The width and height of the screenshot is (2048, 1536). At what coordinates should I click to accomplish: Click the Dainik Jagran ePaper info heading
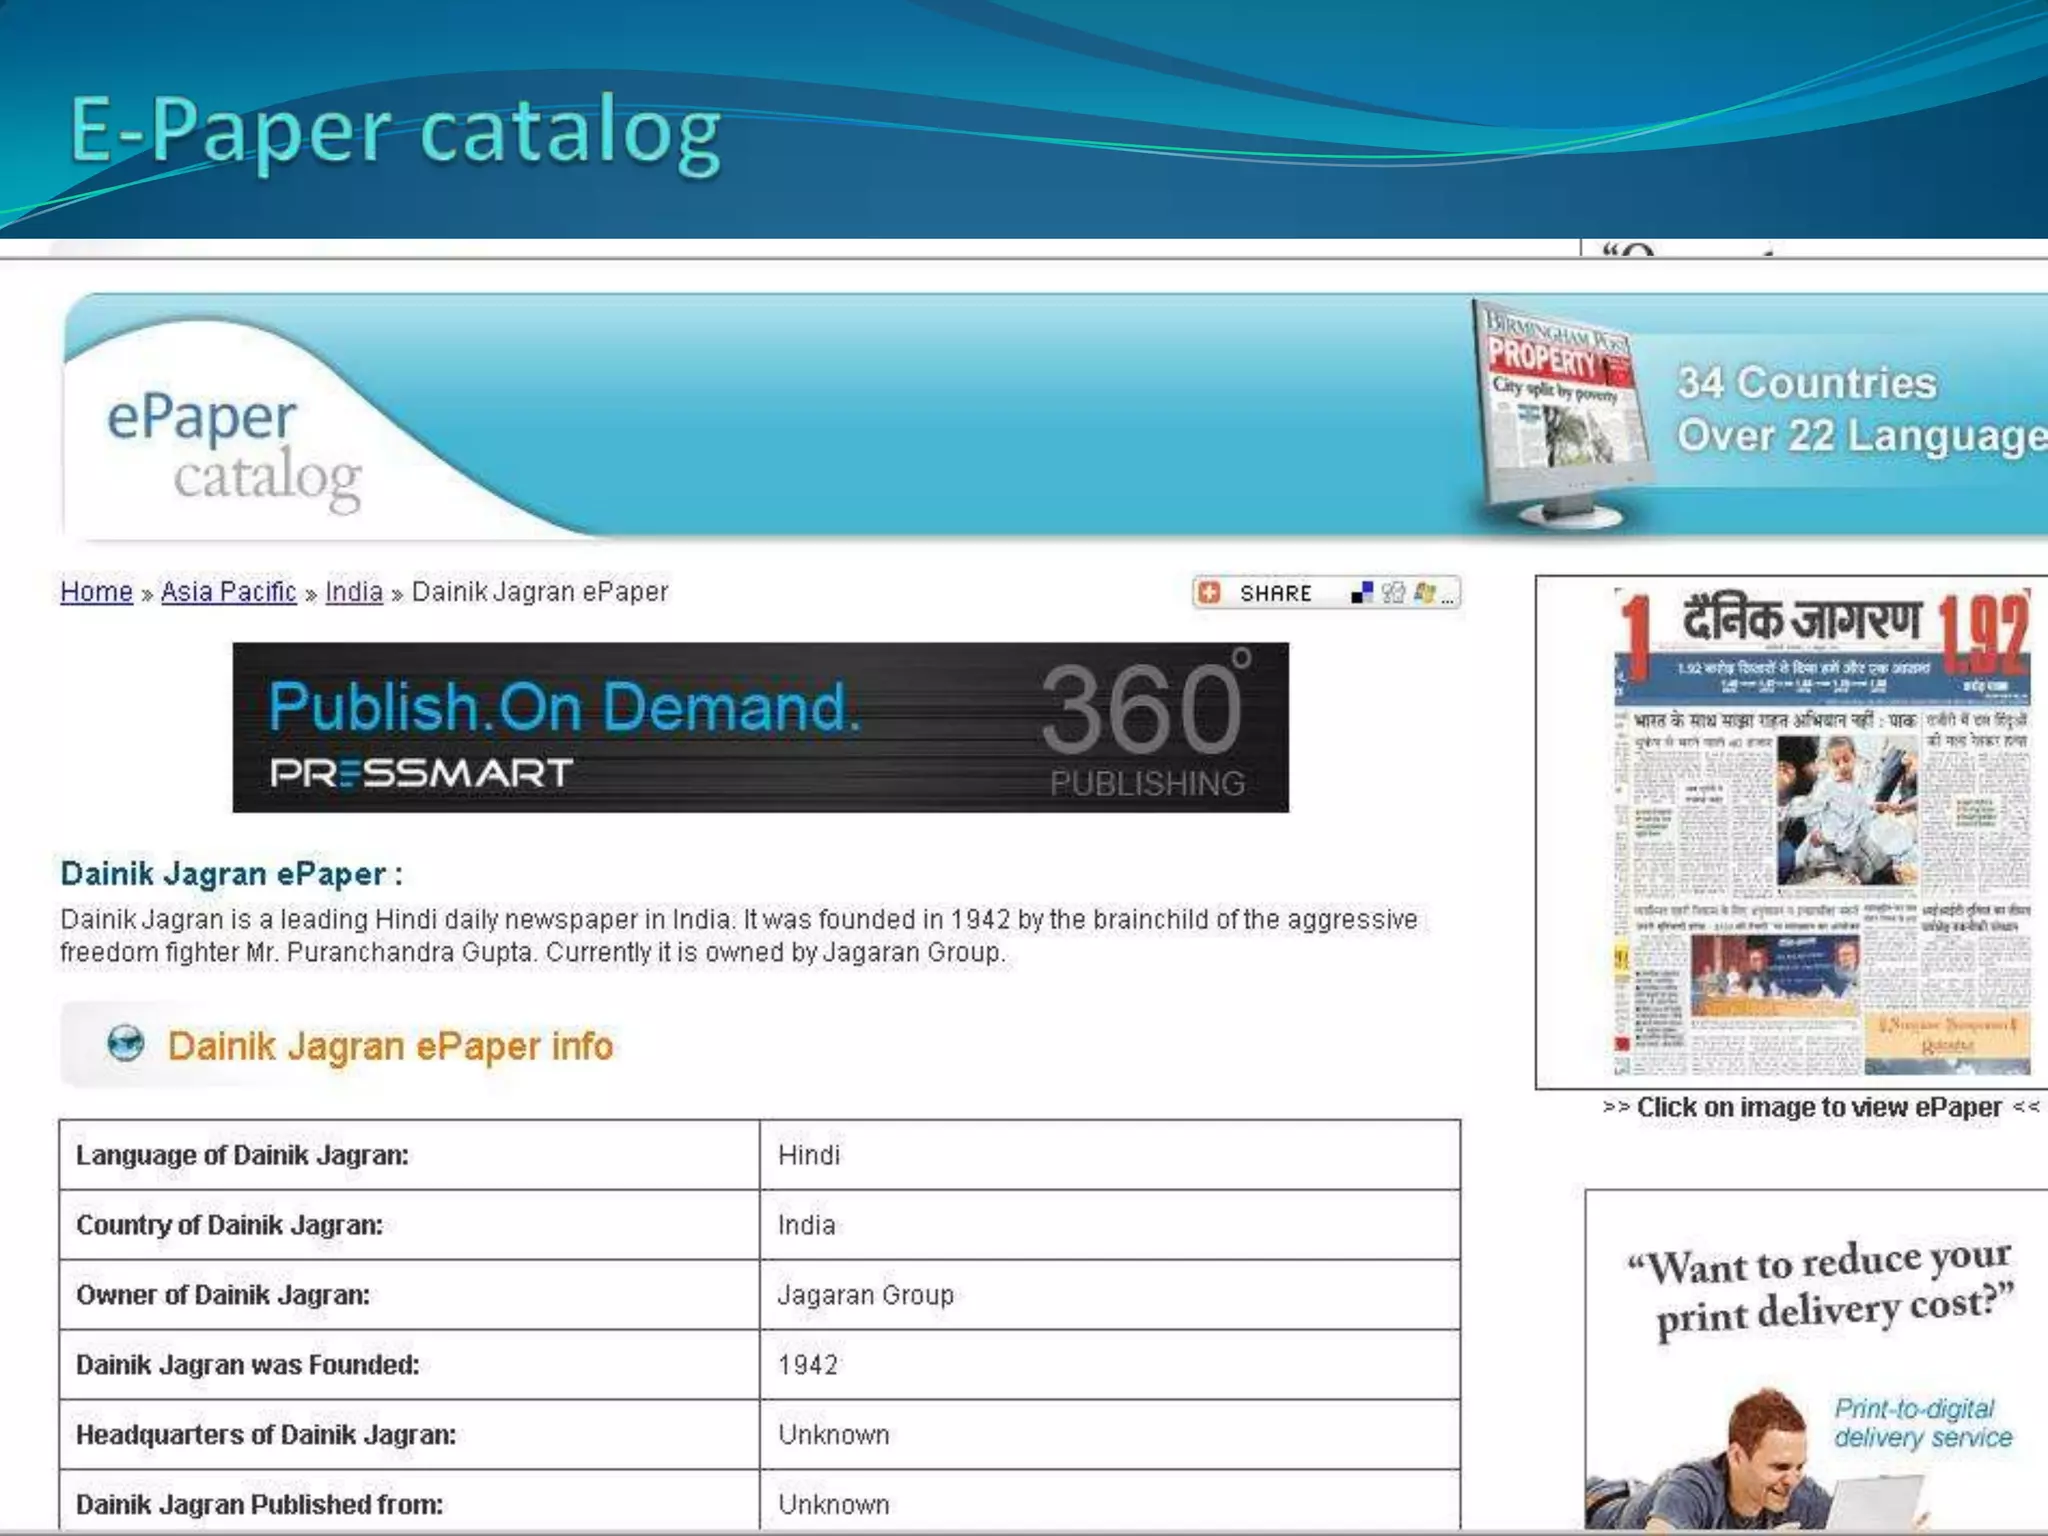tap(390, 1046)
